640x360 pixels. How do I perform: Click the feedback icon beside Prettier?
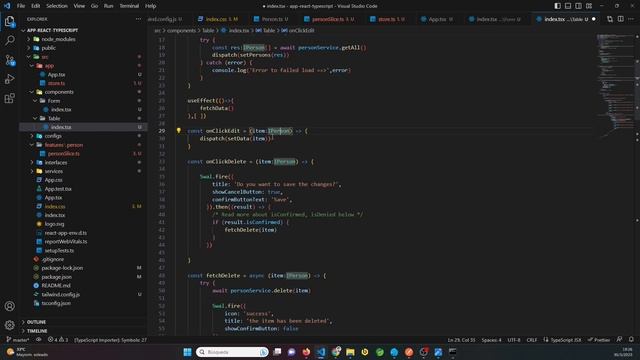tap(620, 340)
